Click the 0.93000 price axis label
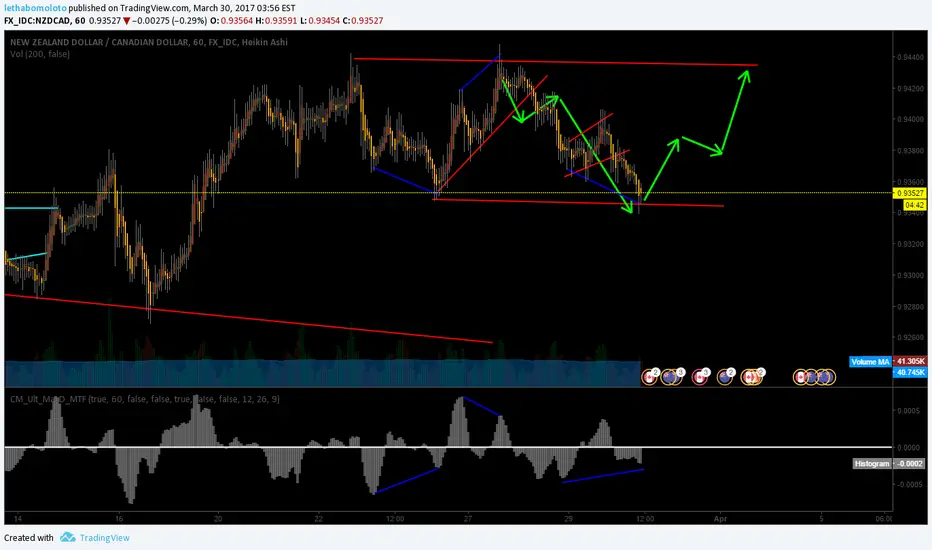932x550 pixels. (910, 275)
